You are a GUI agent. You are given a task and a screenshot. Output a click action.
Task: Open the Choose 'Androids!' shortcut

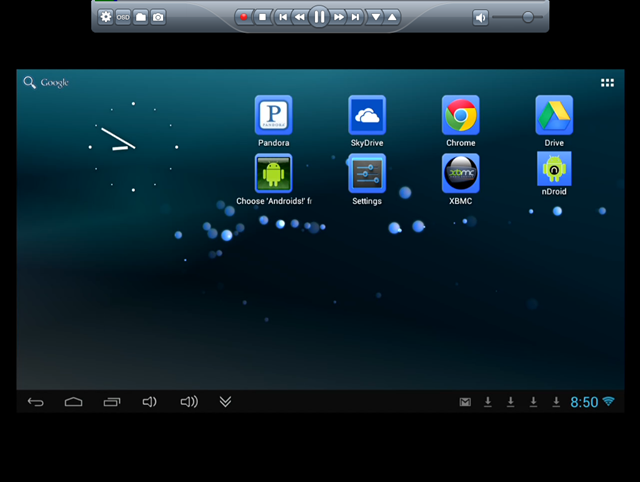point(273,179)
